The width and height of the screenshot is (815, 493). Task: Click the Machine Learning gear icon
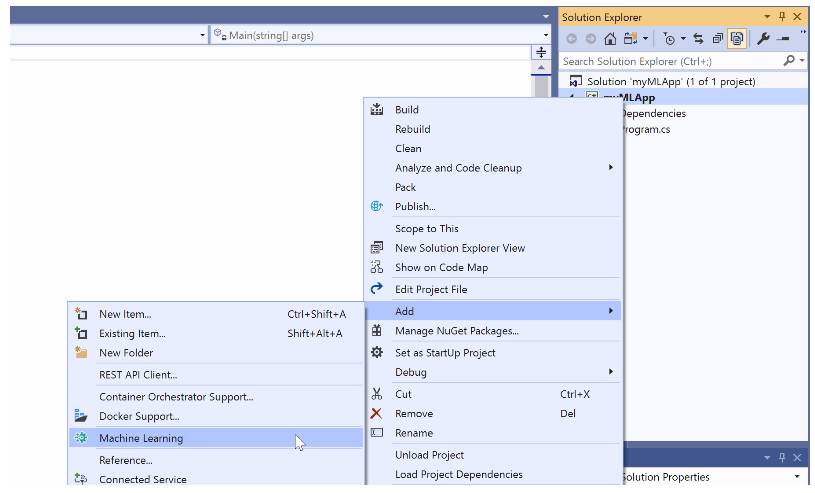pos(81,437)
